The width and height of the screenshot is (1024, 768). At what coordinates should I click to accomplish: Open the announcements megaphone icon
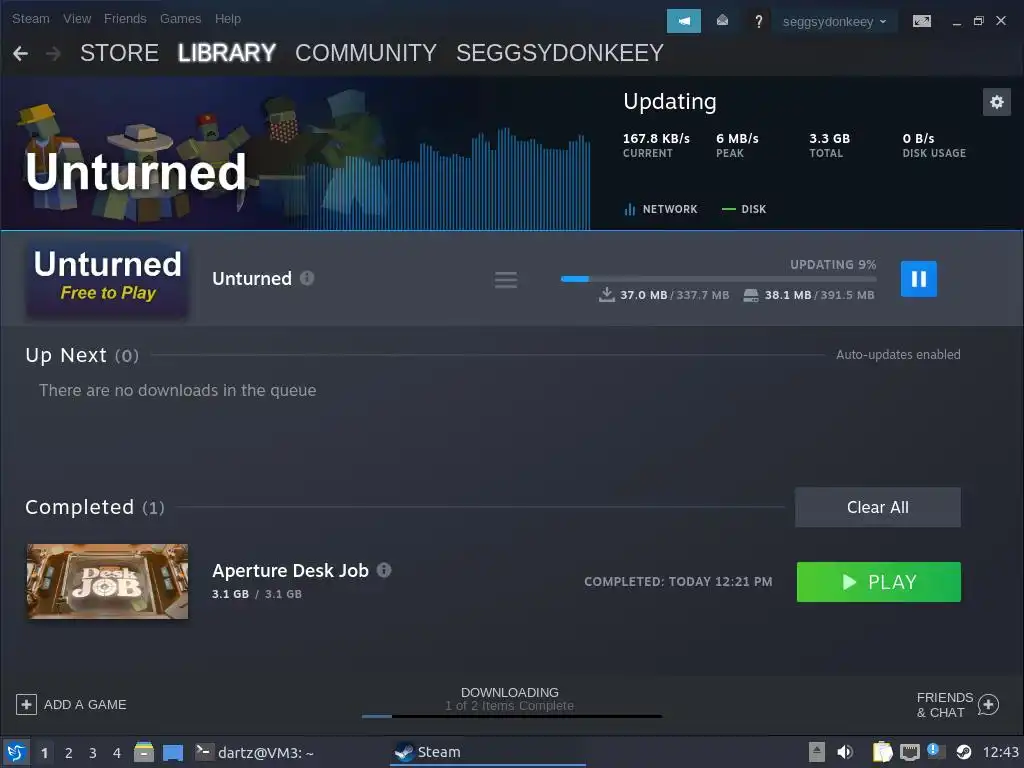pos(683,21)
